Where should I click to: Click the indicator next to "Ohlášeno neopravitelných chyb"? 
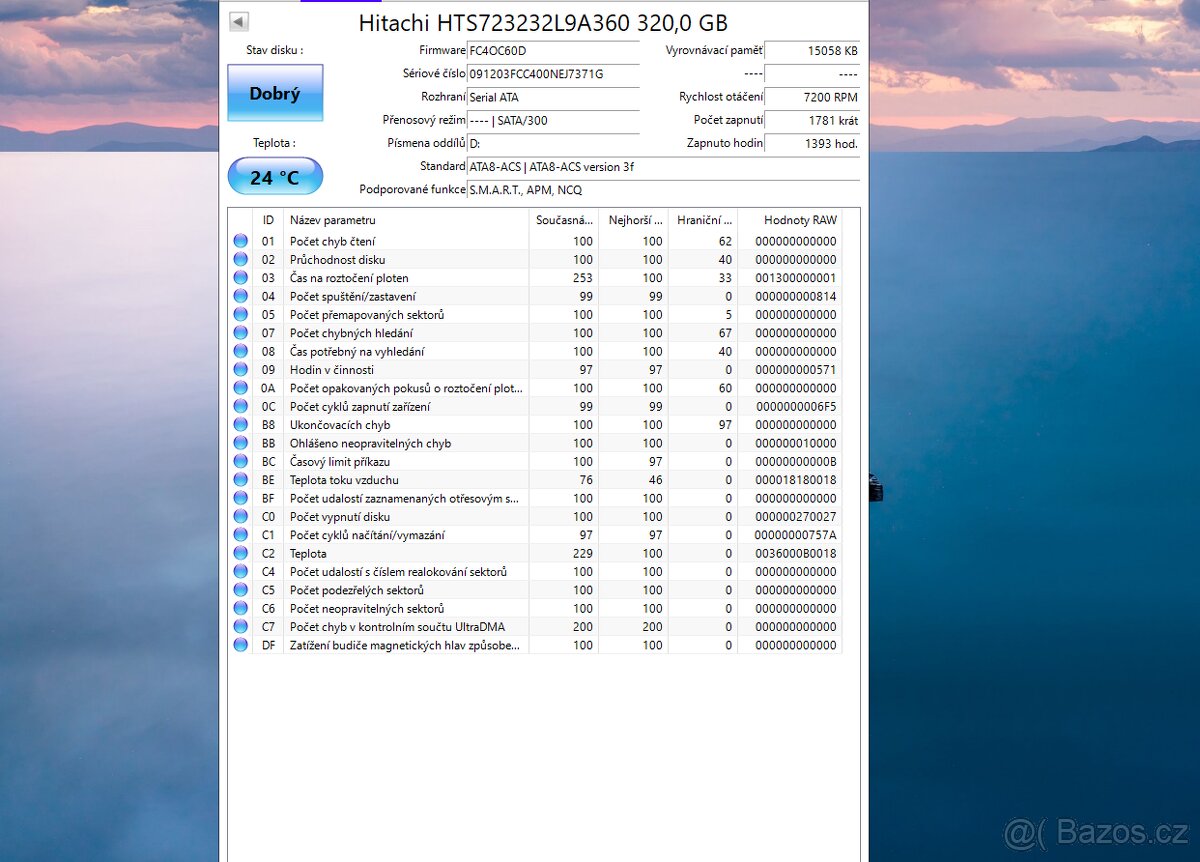pos(240,443)
